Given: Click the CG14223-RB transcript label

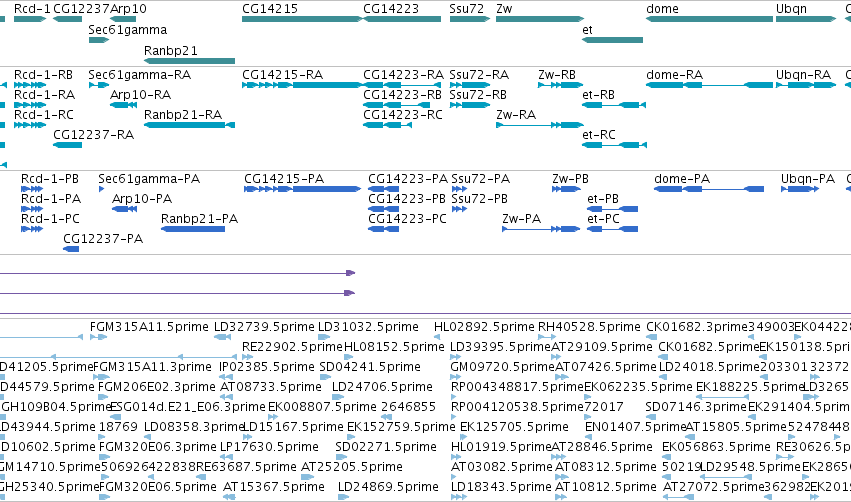Looking at the screenshot, I should 402,94.
